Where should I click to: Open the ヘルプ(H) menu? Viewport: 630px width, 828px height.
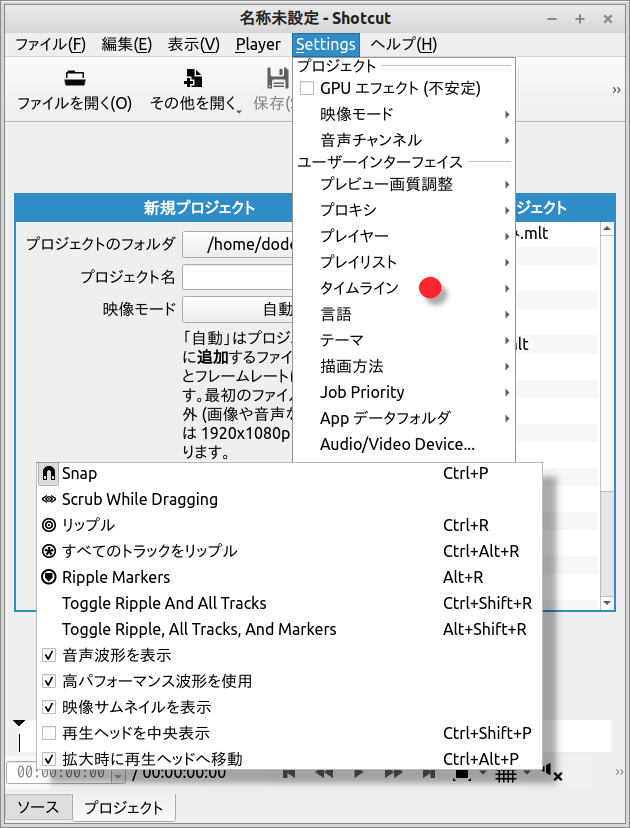(403, 44)
